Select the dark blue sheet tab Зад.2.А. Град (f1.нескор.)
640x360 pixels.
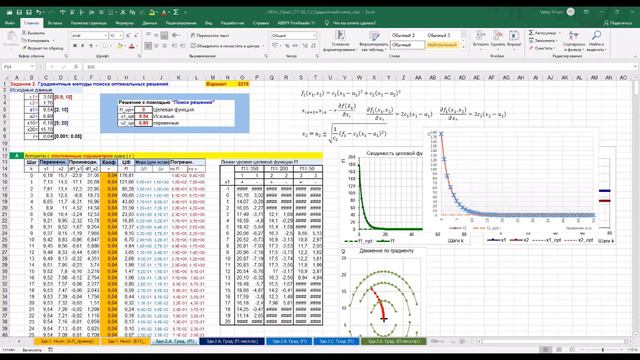click(232, 341)
